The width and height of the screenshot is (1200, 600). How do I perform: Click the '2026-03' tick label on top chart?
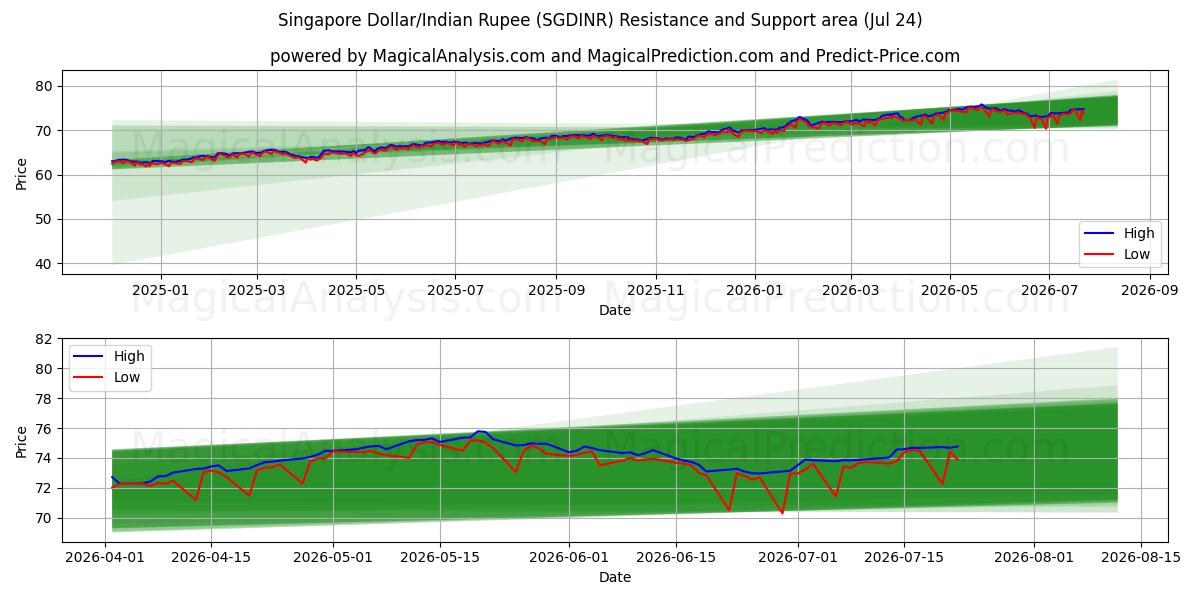coord(850,290)
